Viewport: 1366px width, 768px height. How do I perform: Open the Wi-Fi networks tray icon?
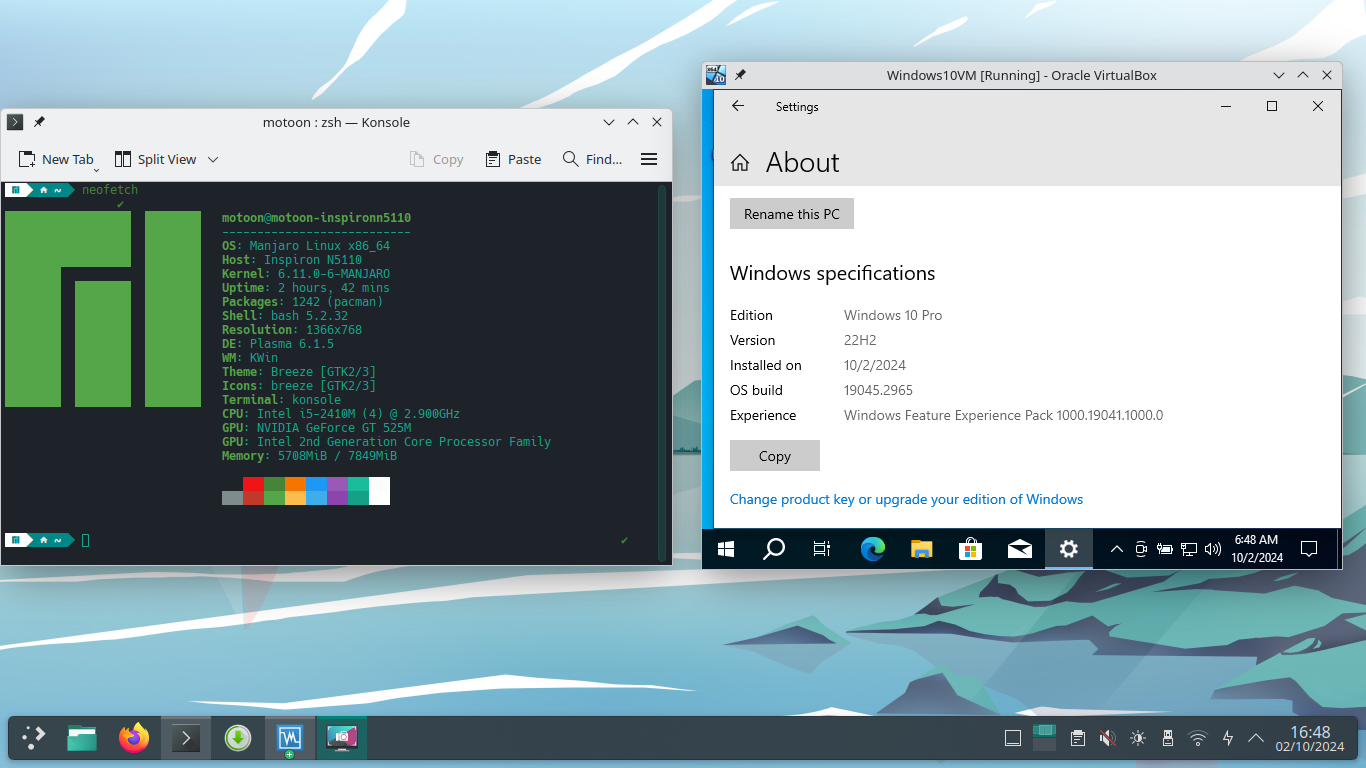tap(1197, 739)
